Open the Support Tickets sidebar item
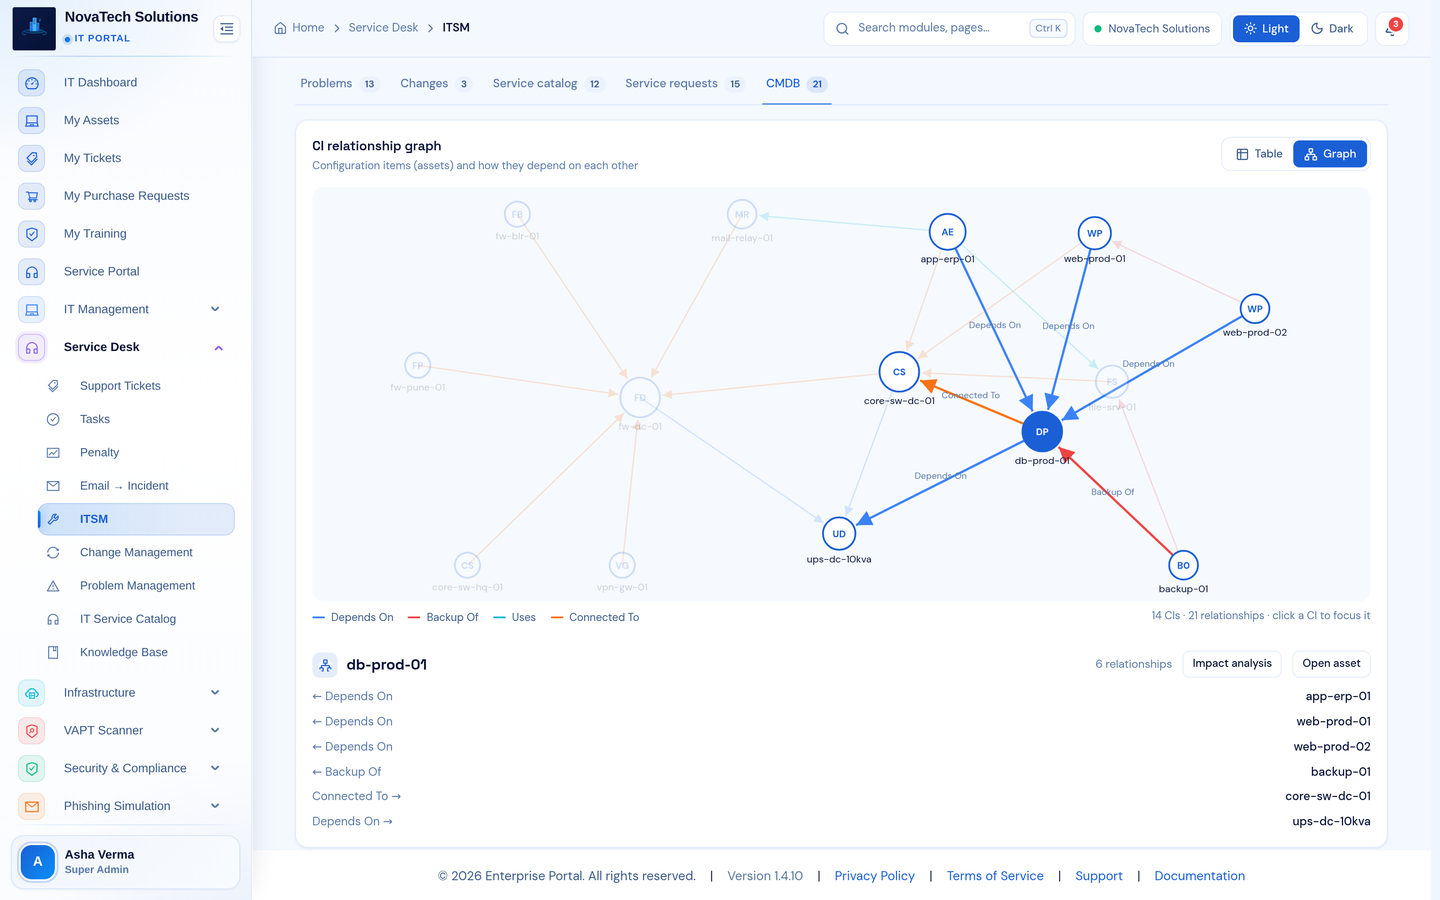 tap(136, 386)
